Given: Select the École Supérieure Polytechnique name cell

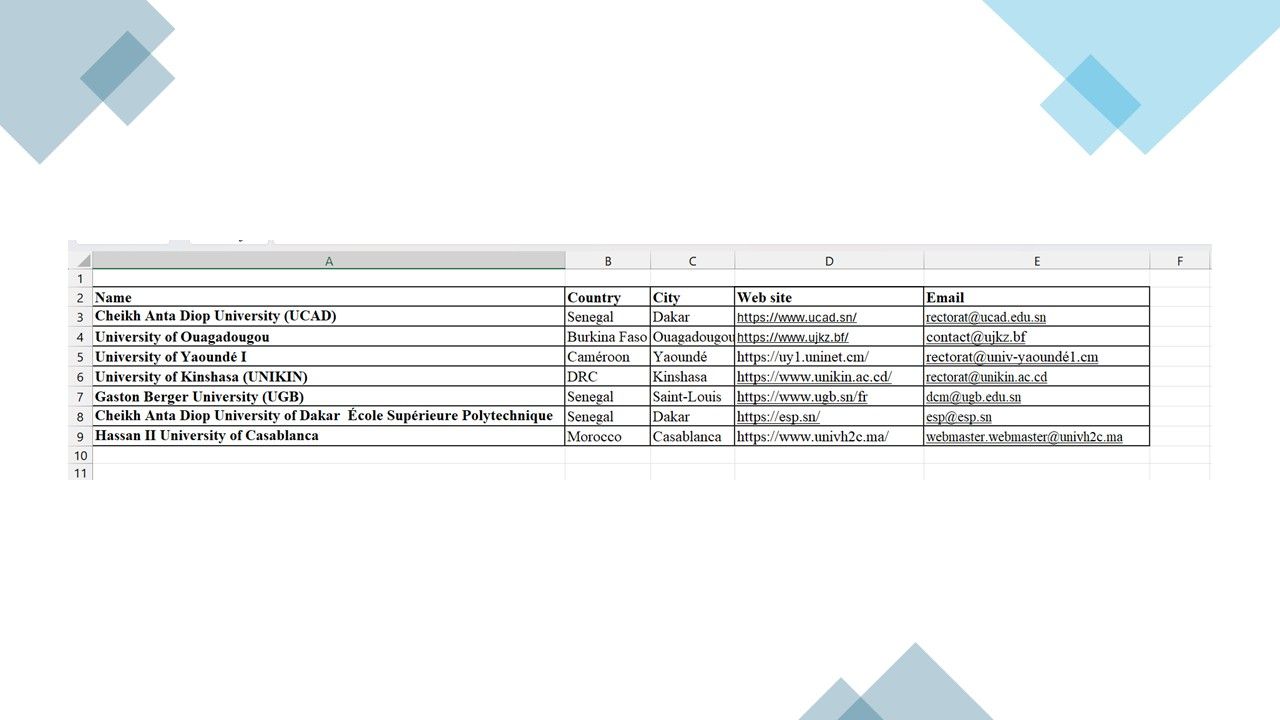Looking at the screenshot, I should click(329, 416).
